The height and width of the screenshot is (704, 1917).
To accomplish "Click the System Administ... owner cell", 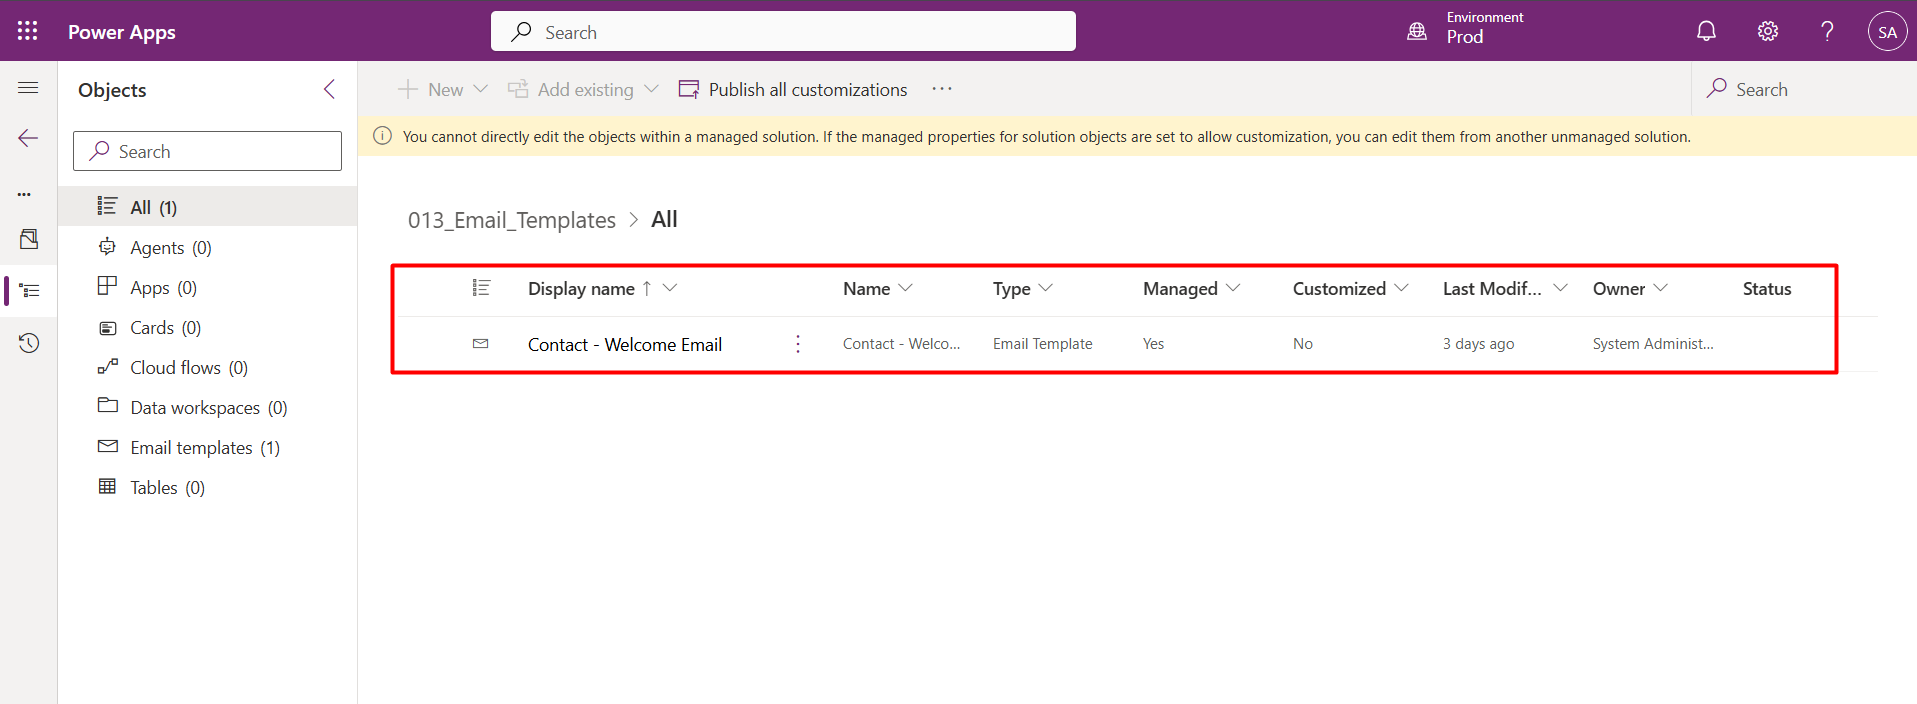I will tap(1653, 343).
